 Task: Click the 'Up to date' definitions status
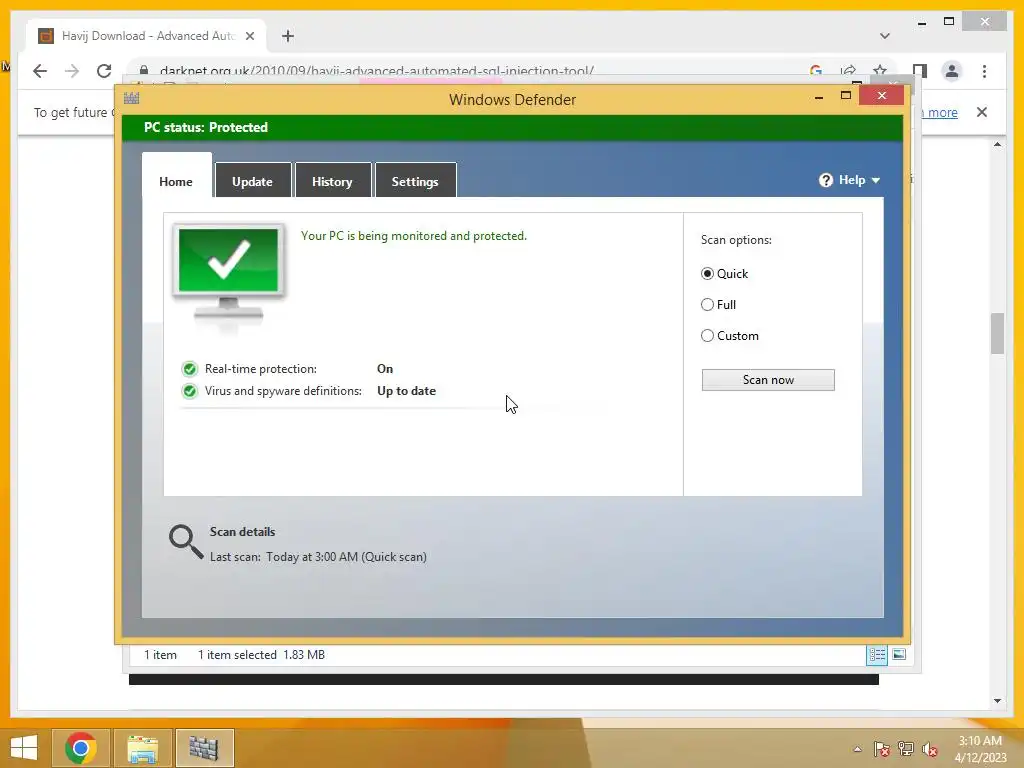coord(406,391)
